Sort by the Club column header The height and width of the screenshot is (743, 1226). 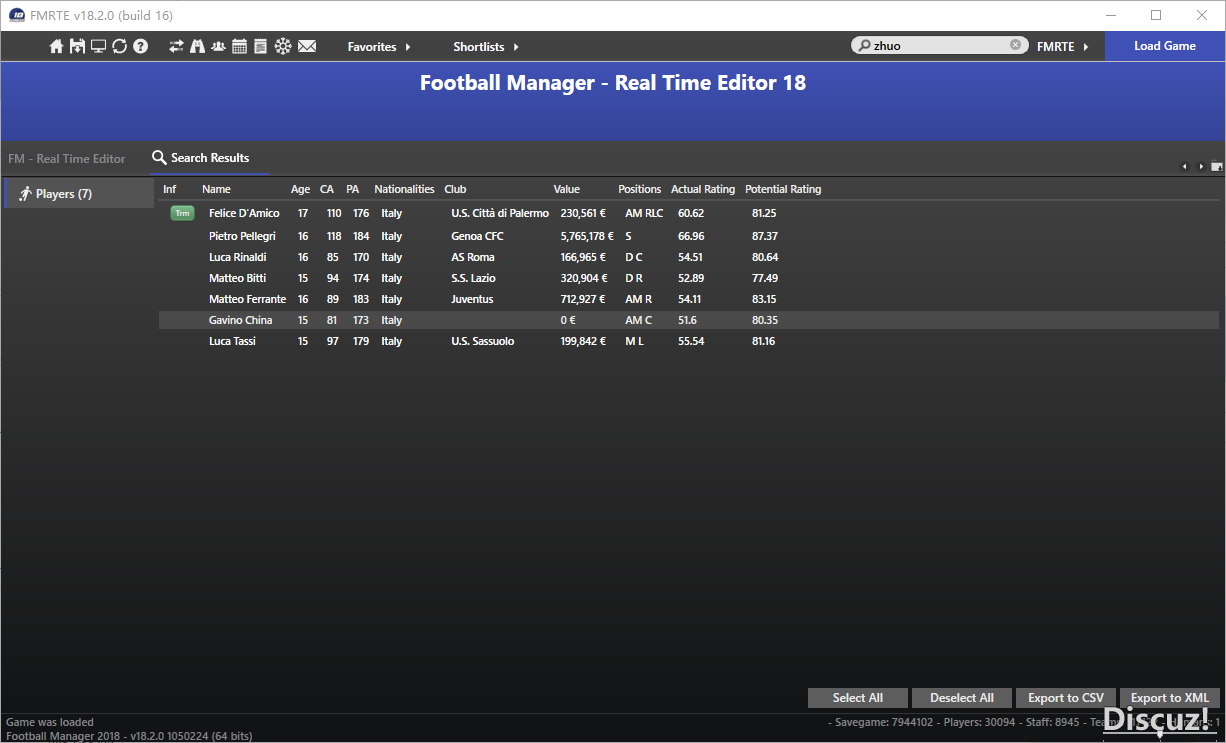tap(455, 189)
